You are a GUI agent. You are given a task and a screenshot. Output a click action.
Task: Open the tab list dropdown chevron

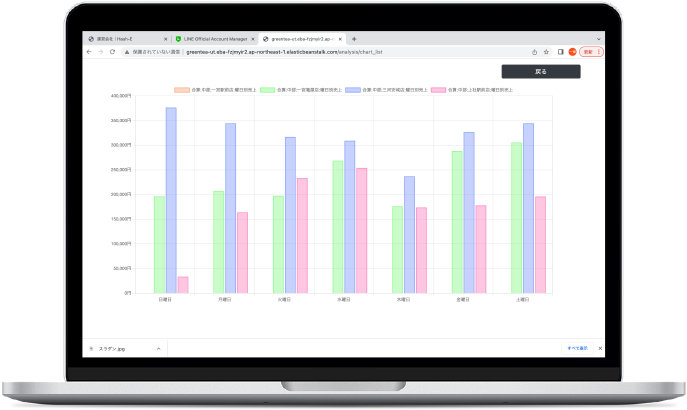pyautogui.click(x=599, y=38)
